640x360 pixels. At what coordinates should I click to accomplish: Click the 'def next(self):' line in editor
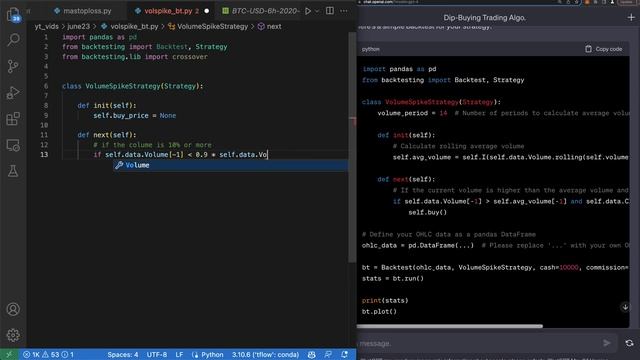(x=107, y=135)
